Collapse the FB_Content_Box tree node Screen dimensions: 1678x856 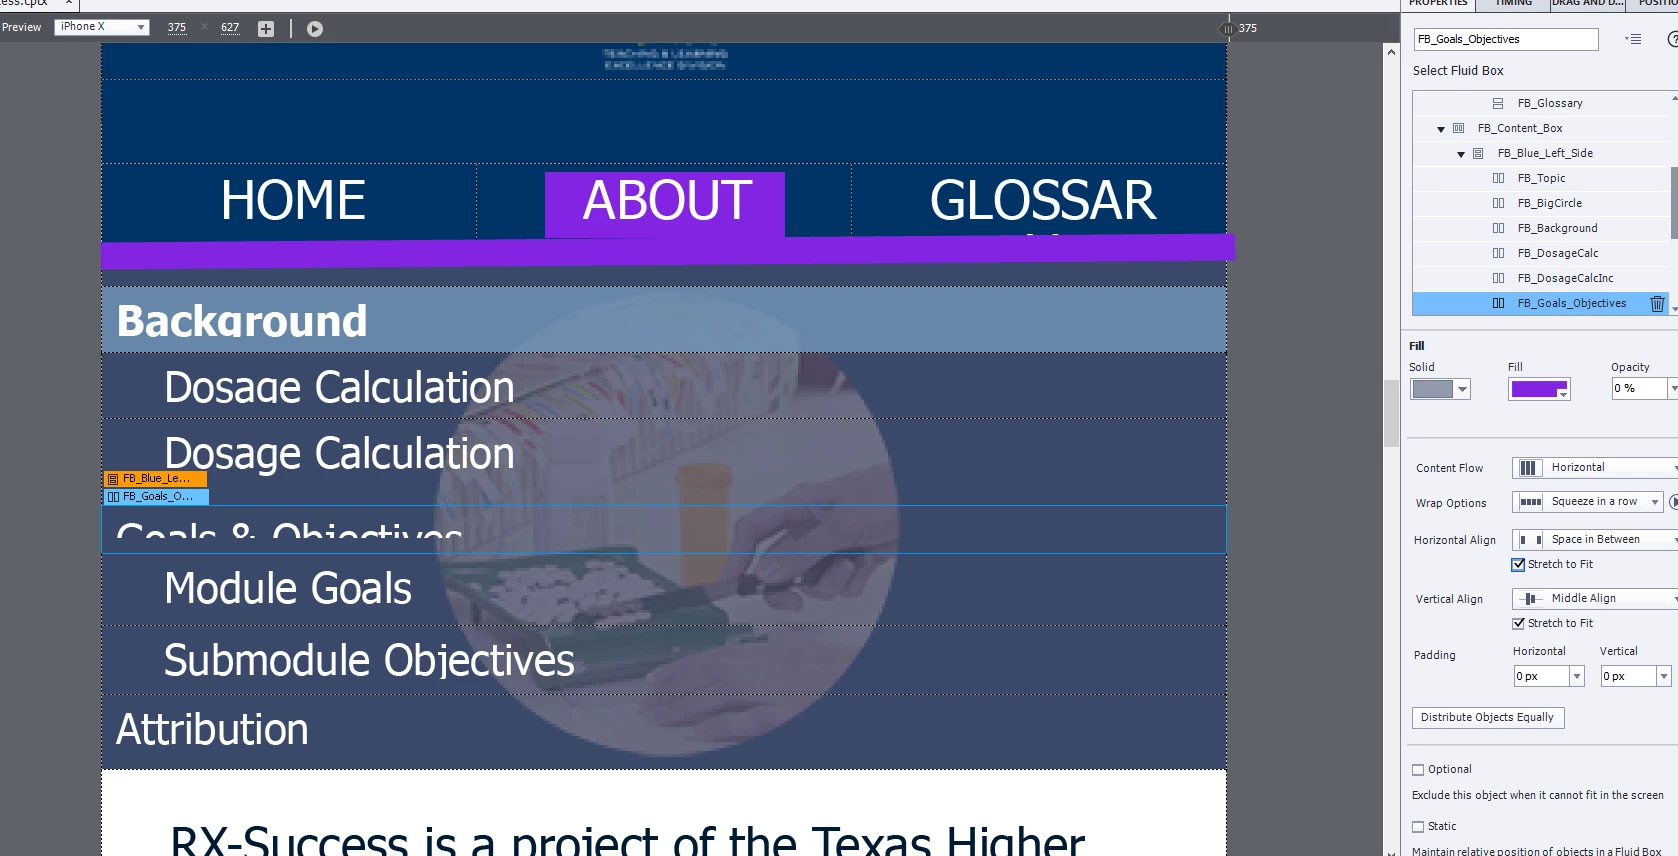click(x=1441, y=129)
